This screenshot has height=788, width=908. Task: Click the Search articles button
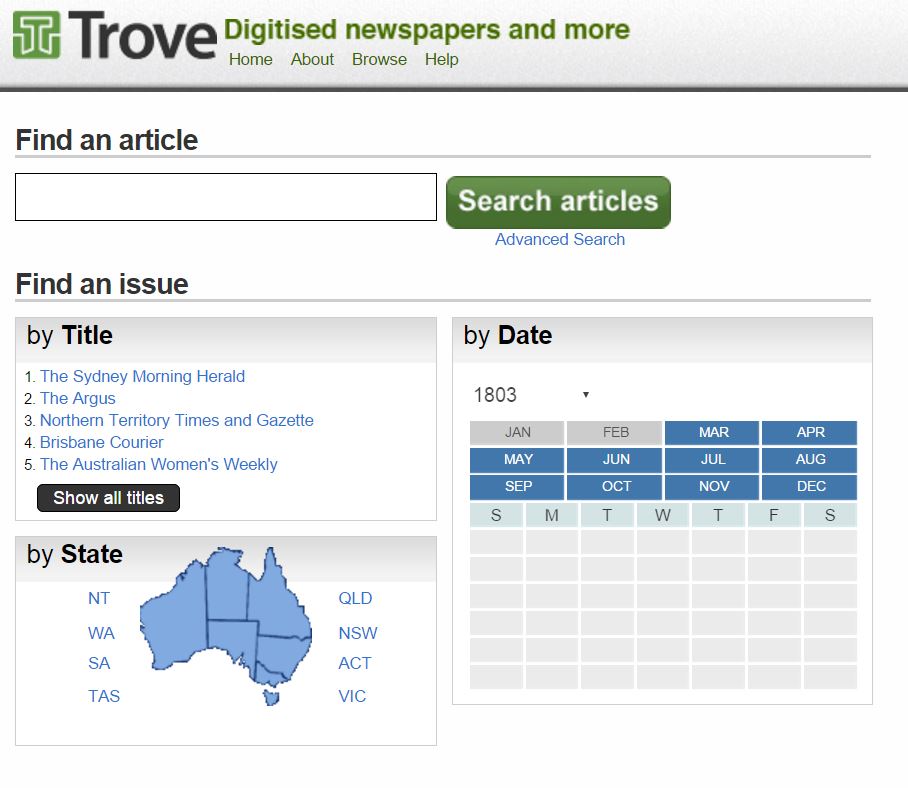[558, 201]
